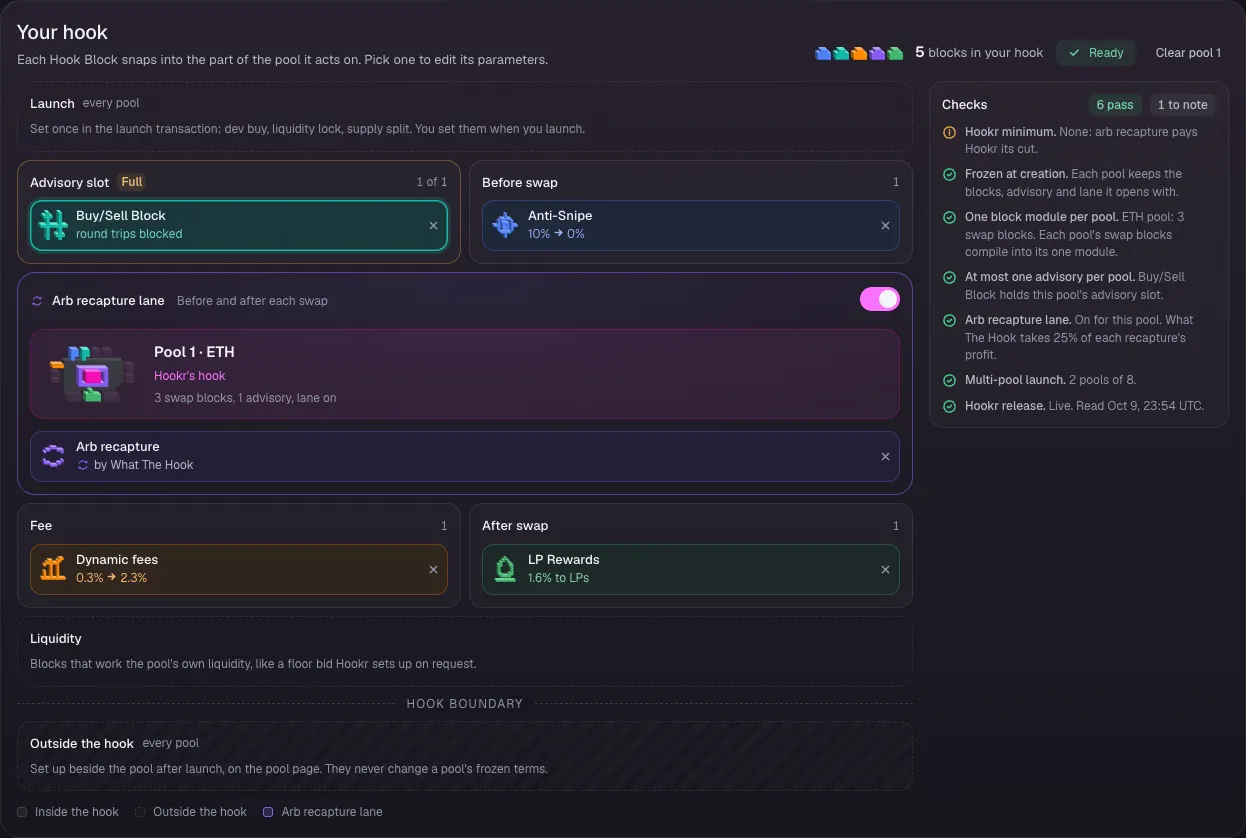Click the Anti-Snipe crosshair icon
The height and width of the screenshot is (838, 1246).
pos(505,225)
